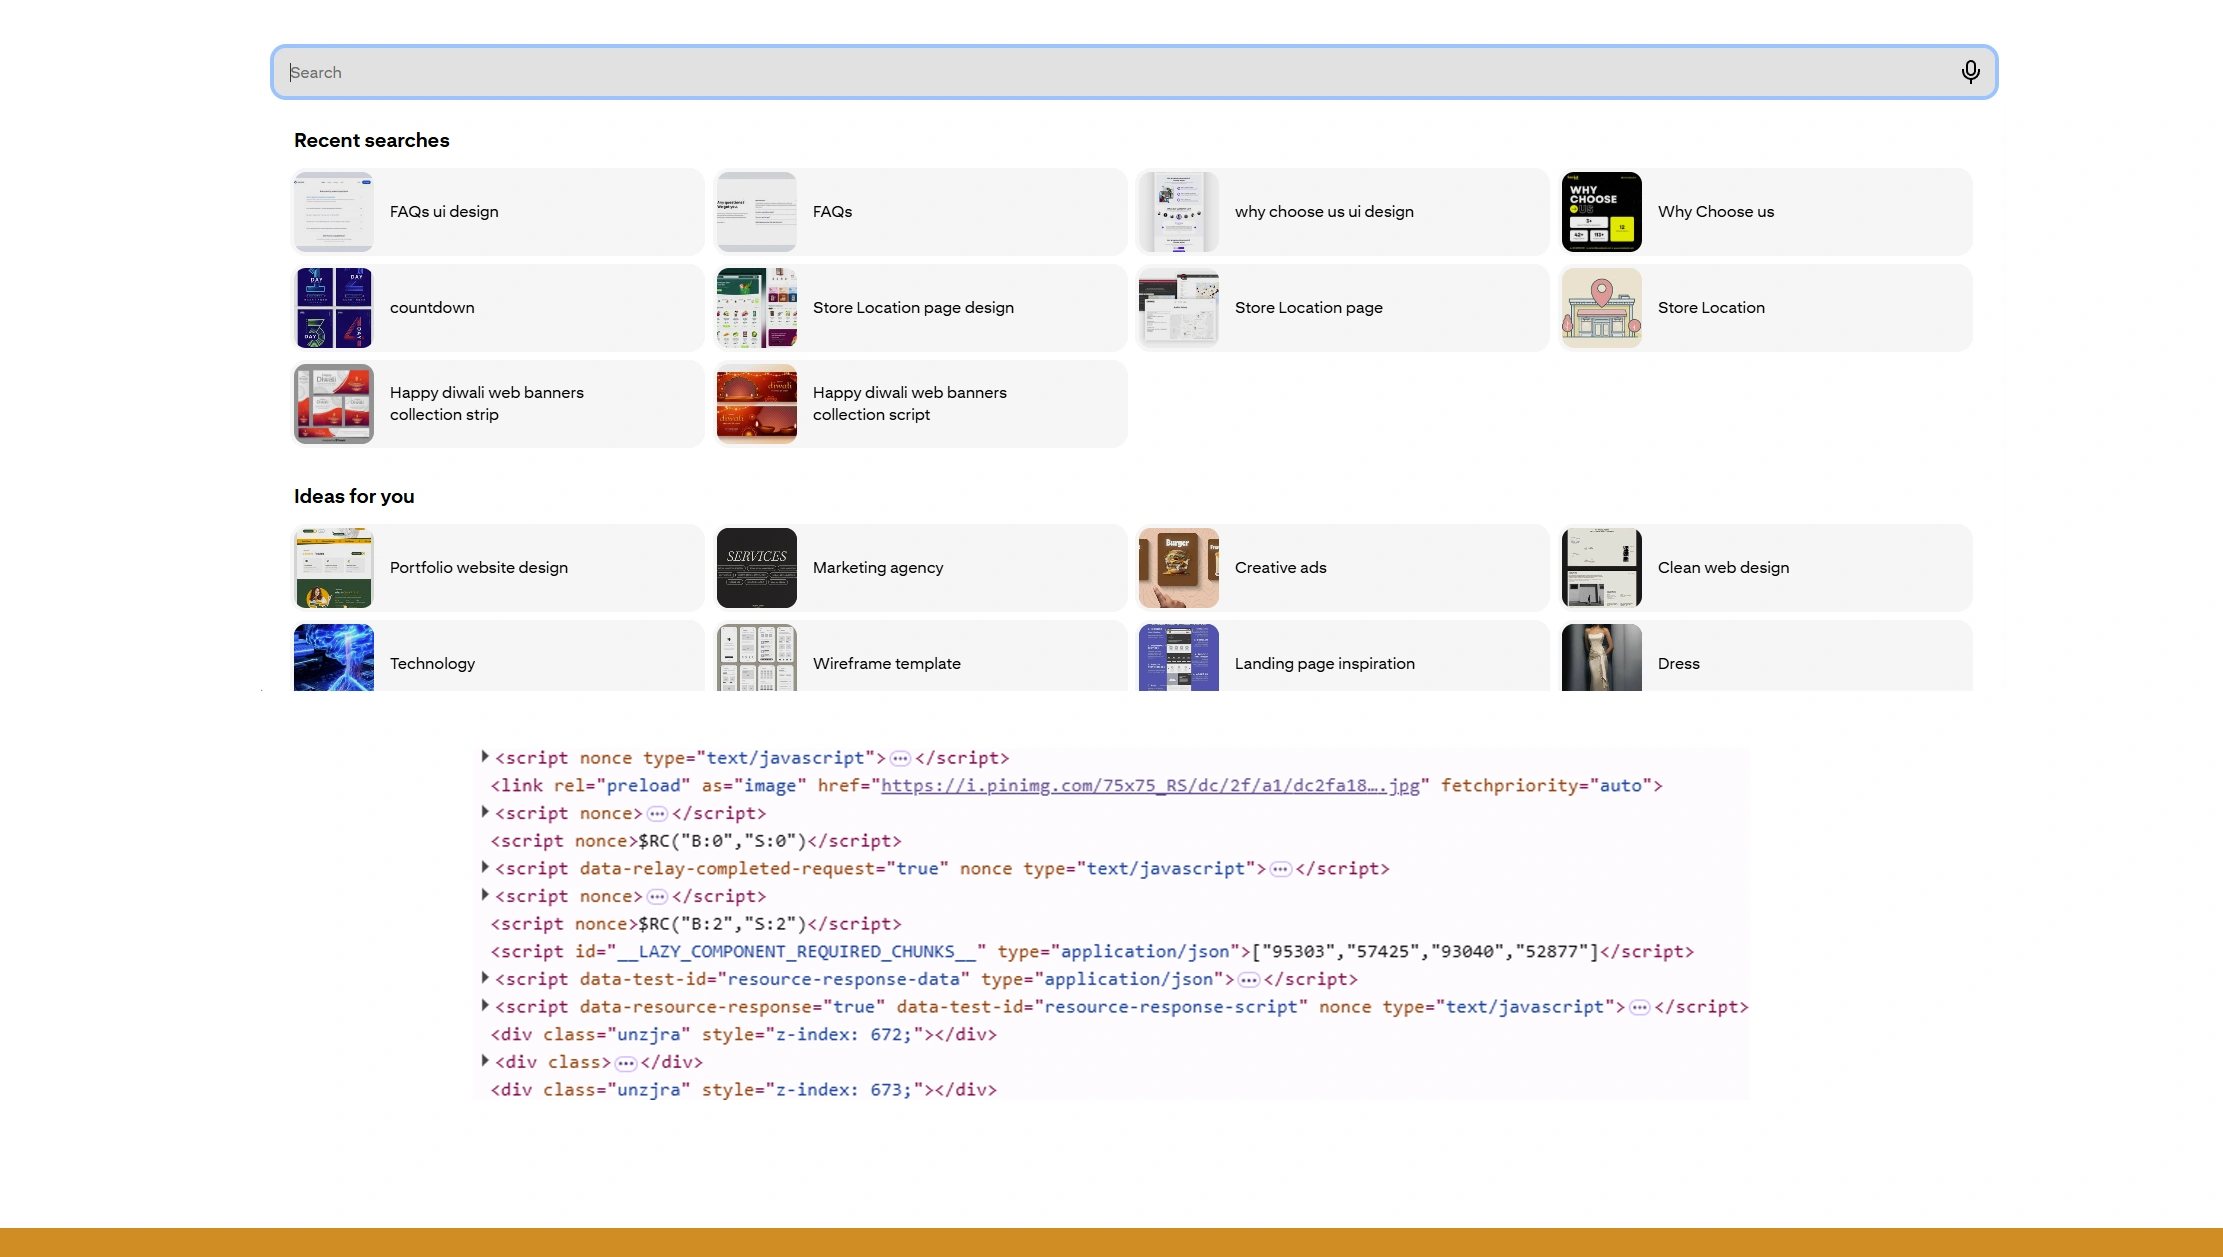Open the "countdown" recent search

[497, 307]
